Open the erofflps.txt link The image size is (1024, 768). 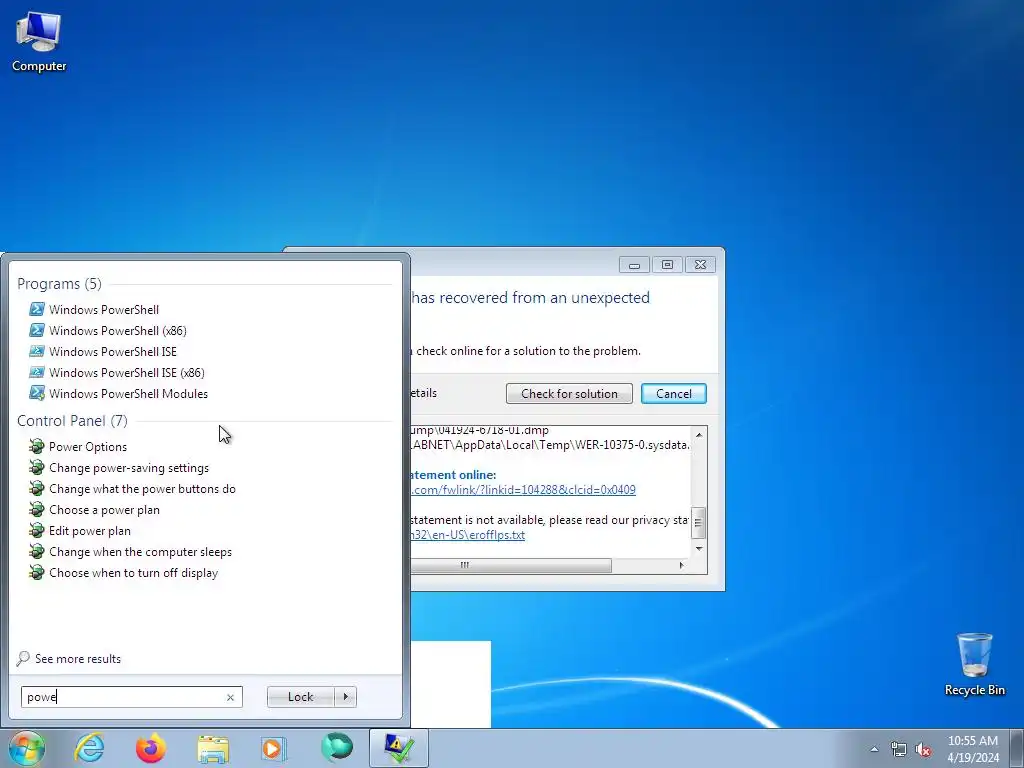tap(468, 535)
